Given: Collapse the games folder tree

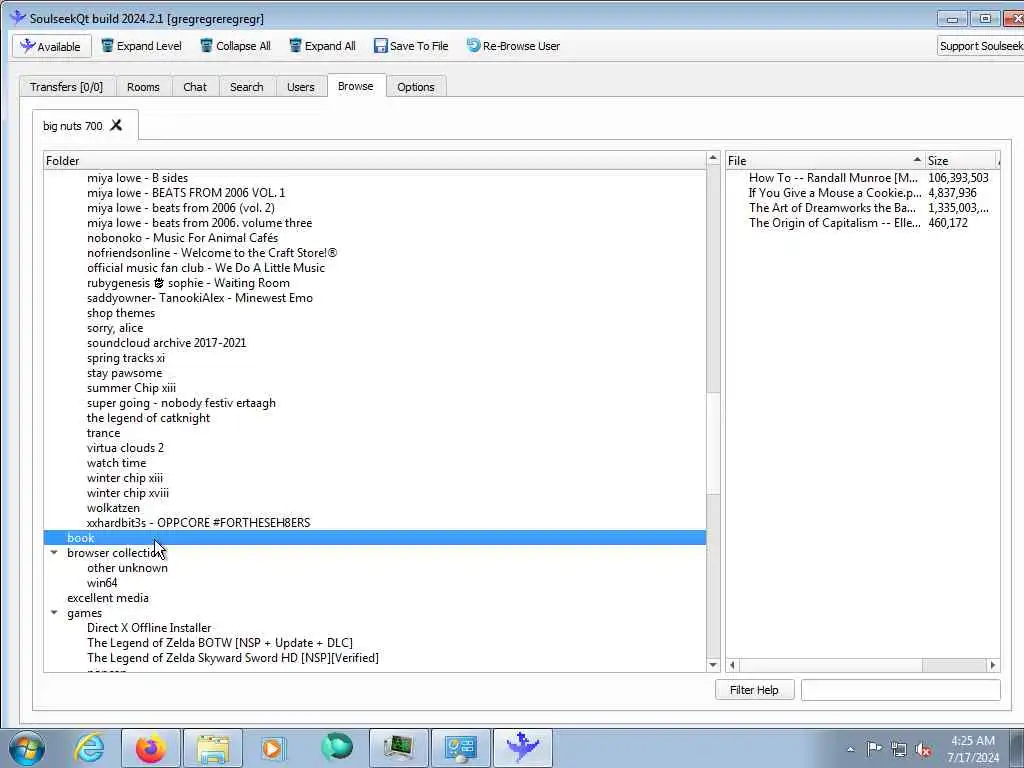Looking at the screenshot, I should tap(54, 613).
